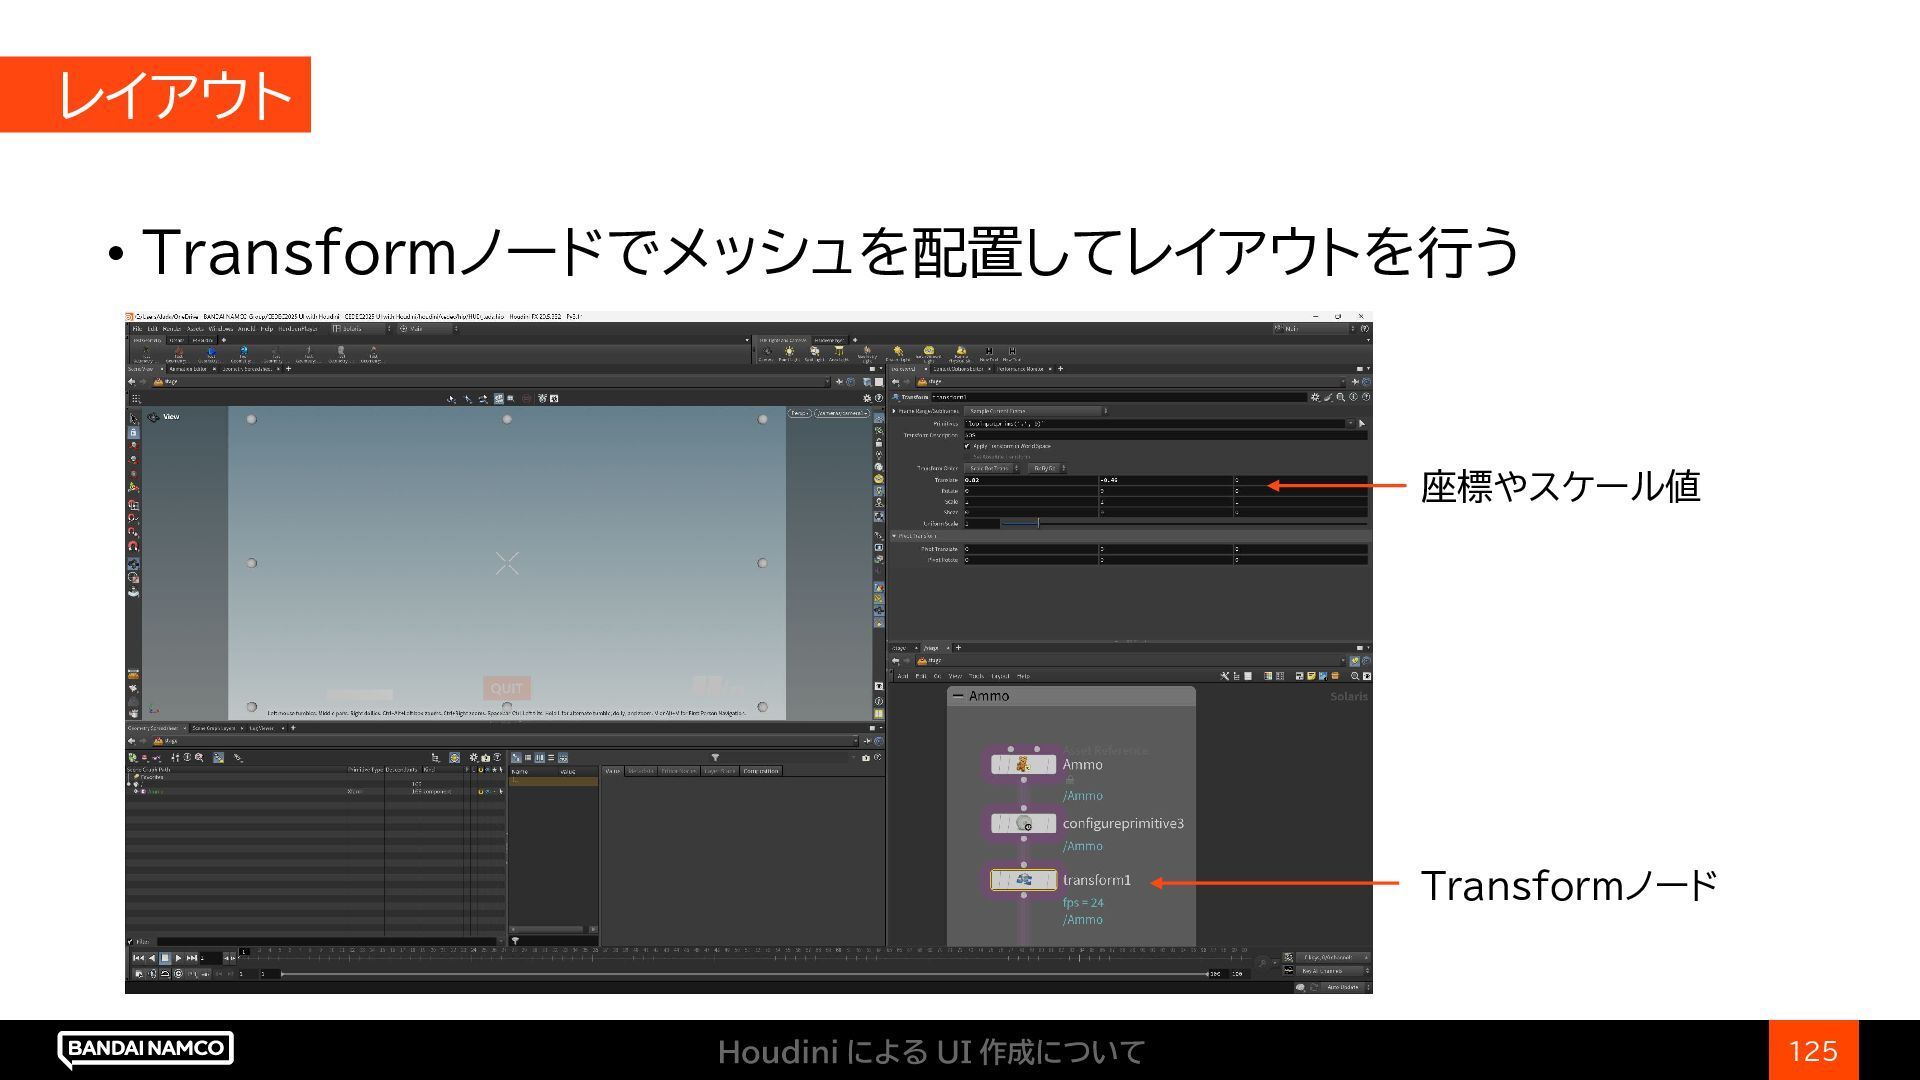The width and height of the screenshot is (1920, 1080).
Task: Select the viewport select arrow tool
Action: (133, 419)
